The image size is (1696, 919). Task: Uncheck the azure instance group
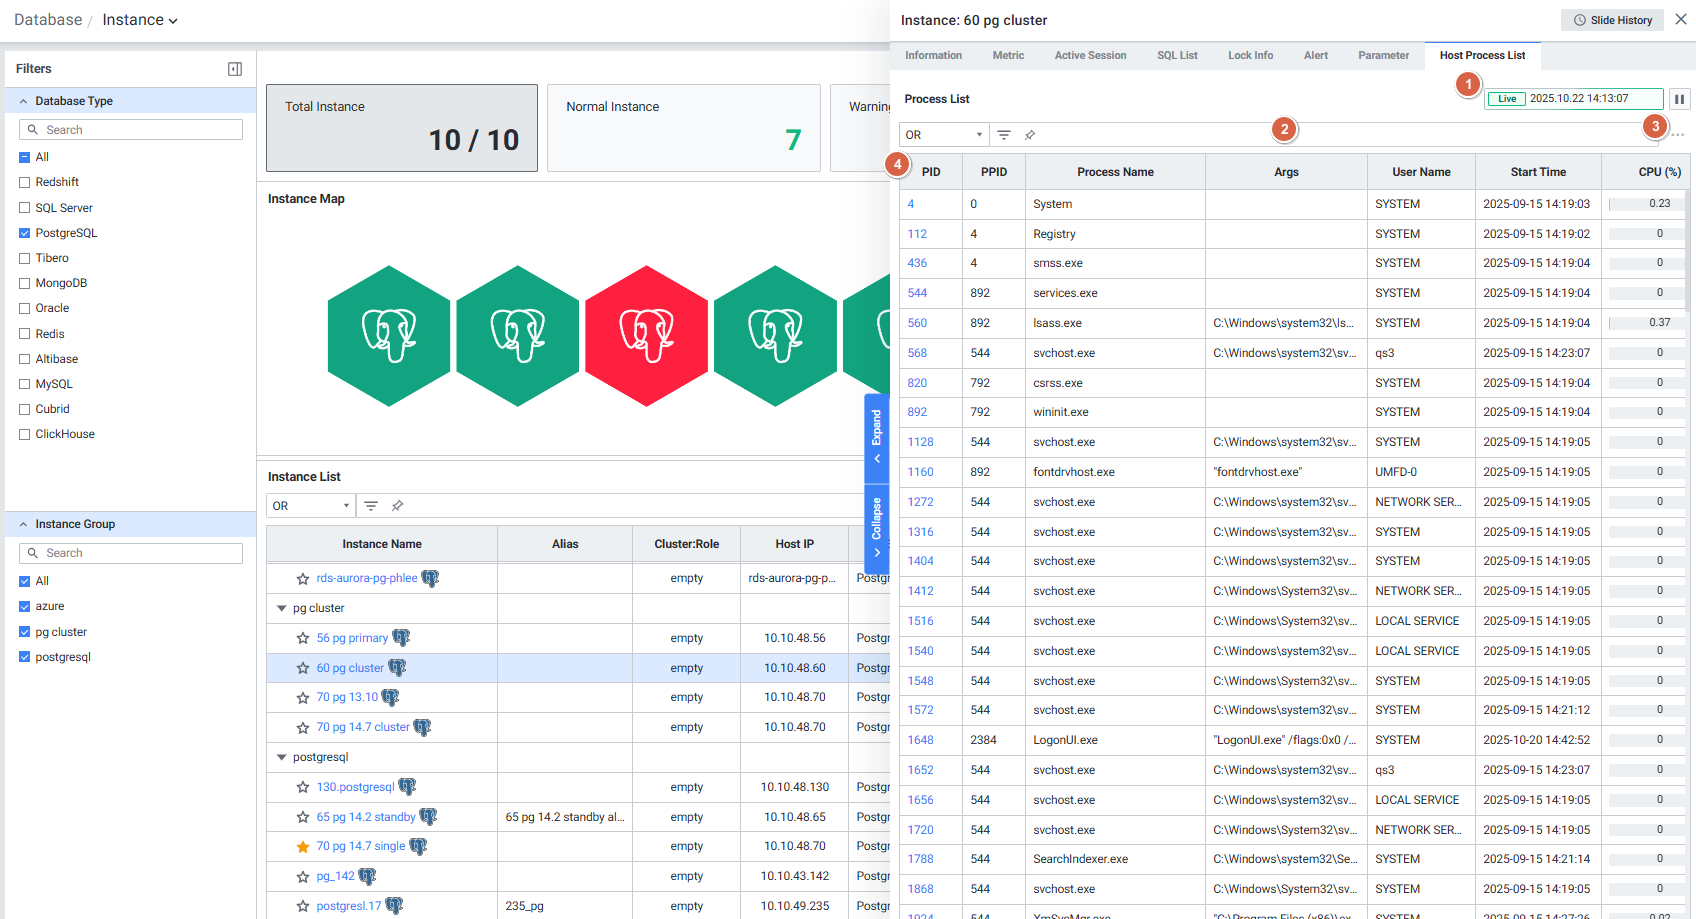point(25,606)
